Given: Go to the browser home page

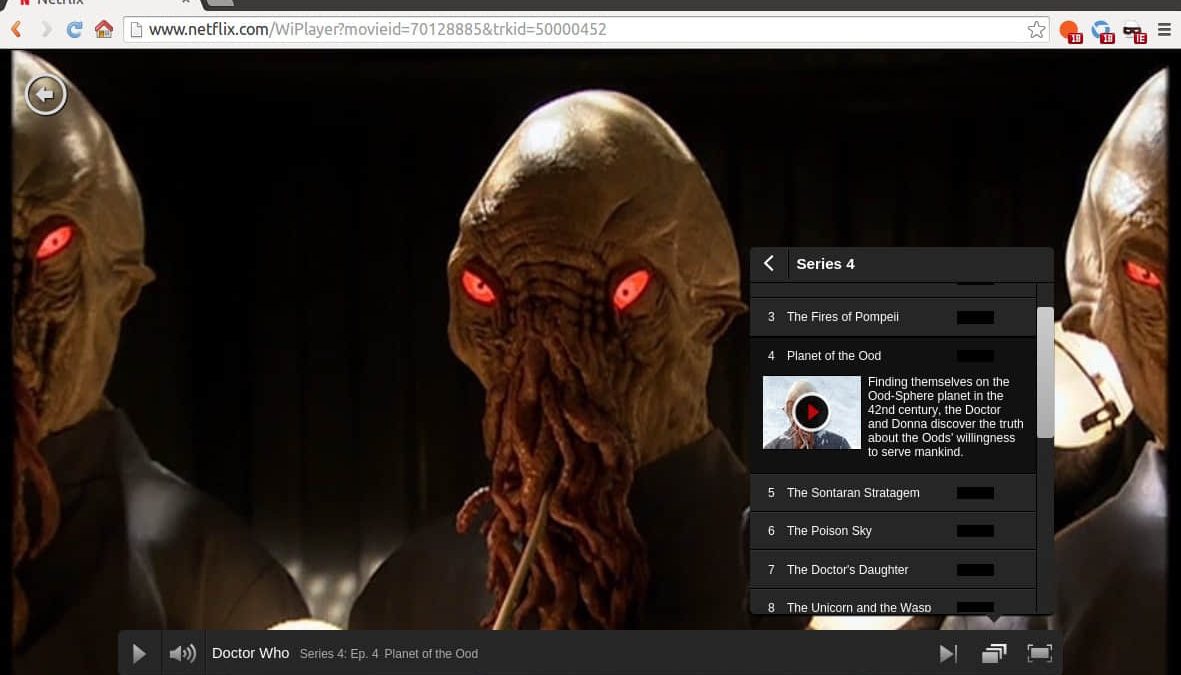Looking at the screenshot, I should tap(104, 29).
